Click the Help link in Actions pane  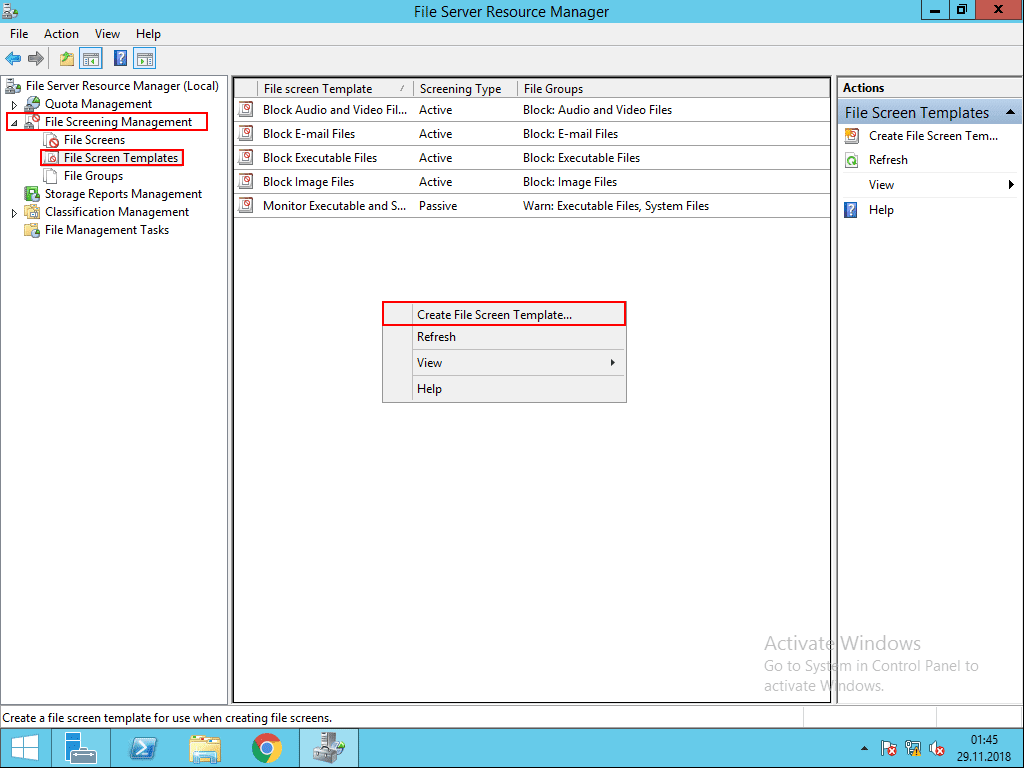[x=882, y=209]
